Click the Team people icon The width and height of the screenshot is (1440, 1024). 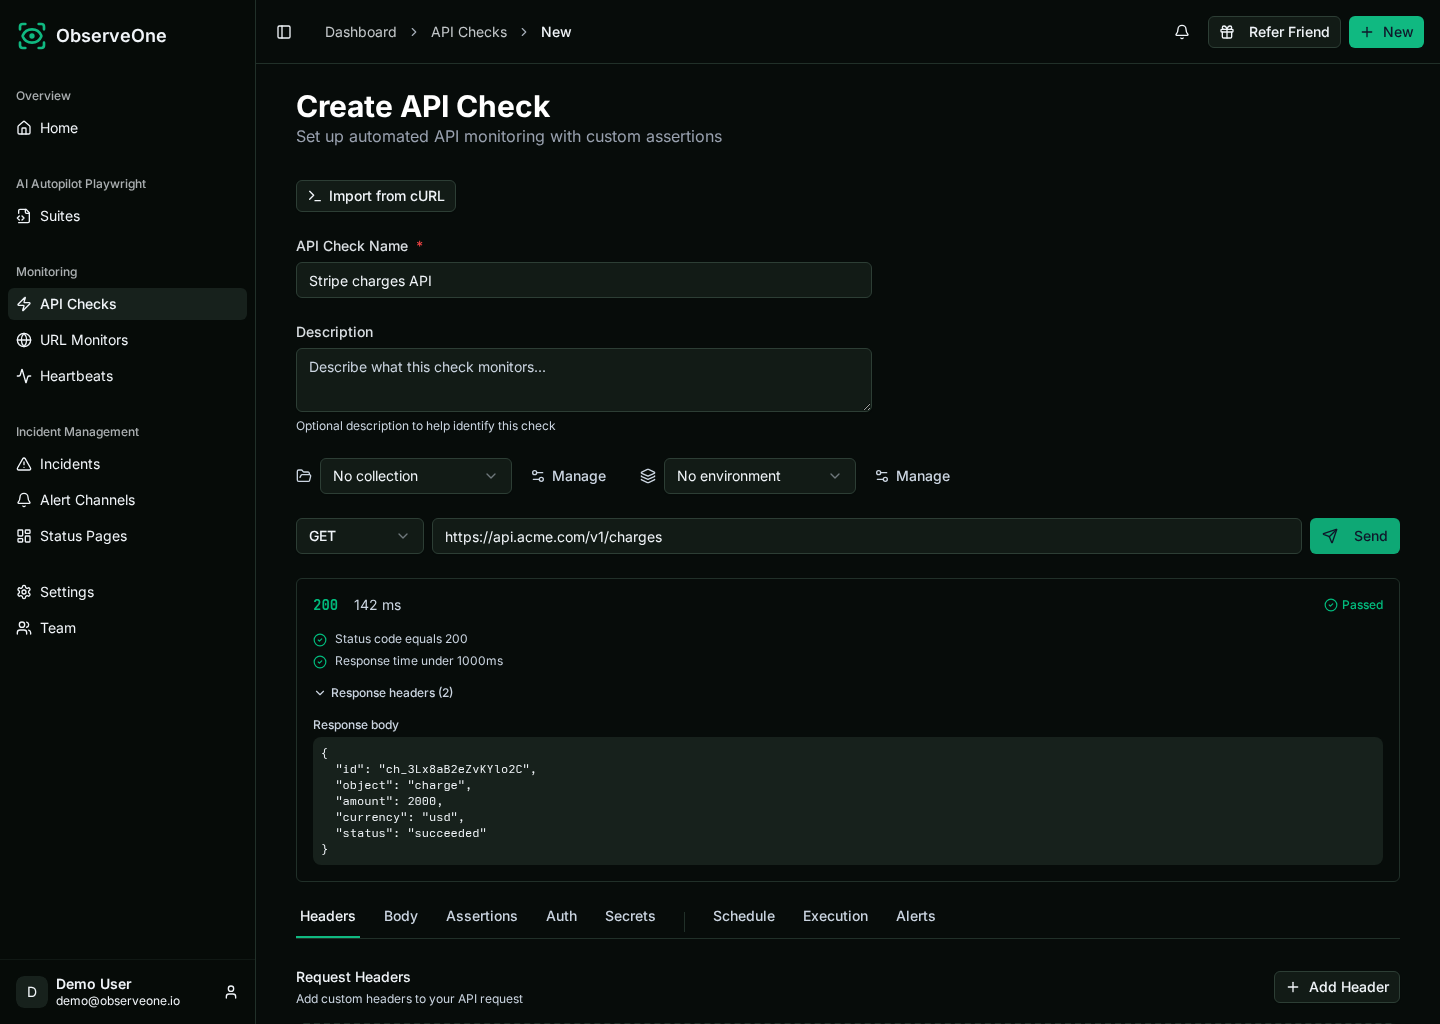coord(24,628)
